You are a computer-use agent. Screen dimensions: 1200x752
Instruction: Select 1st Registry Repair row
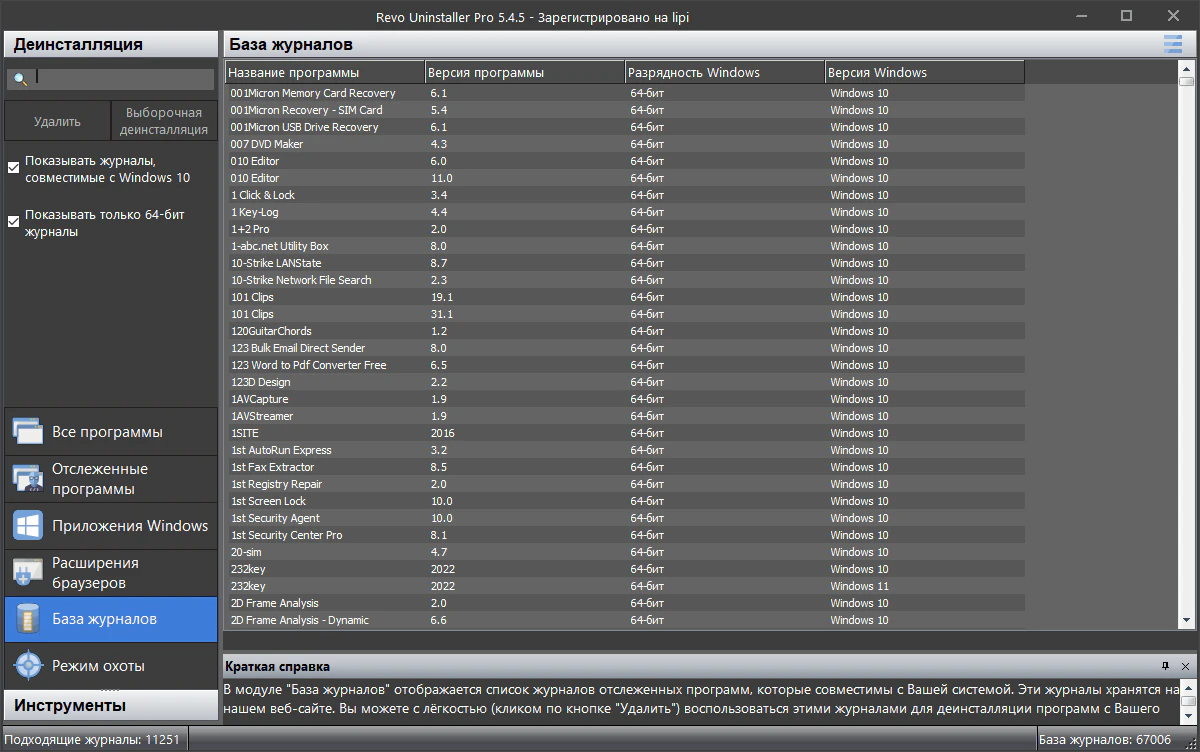coord(625,484)
